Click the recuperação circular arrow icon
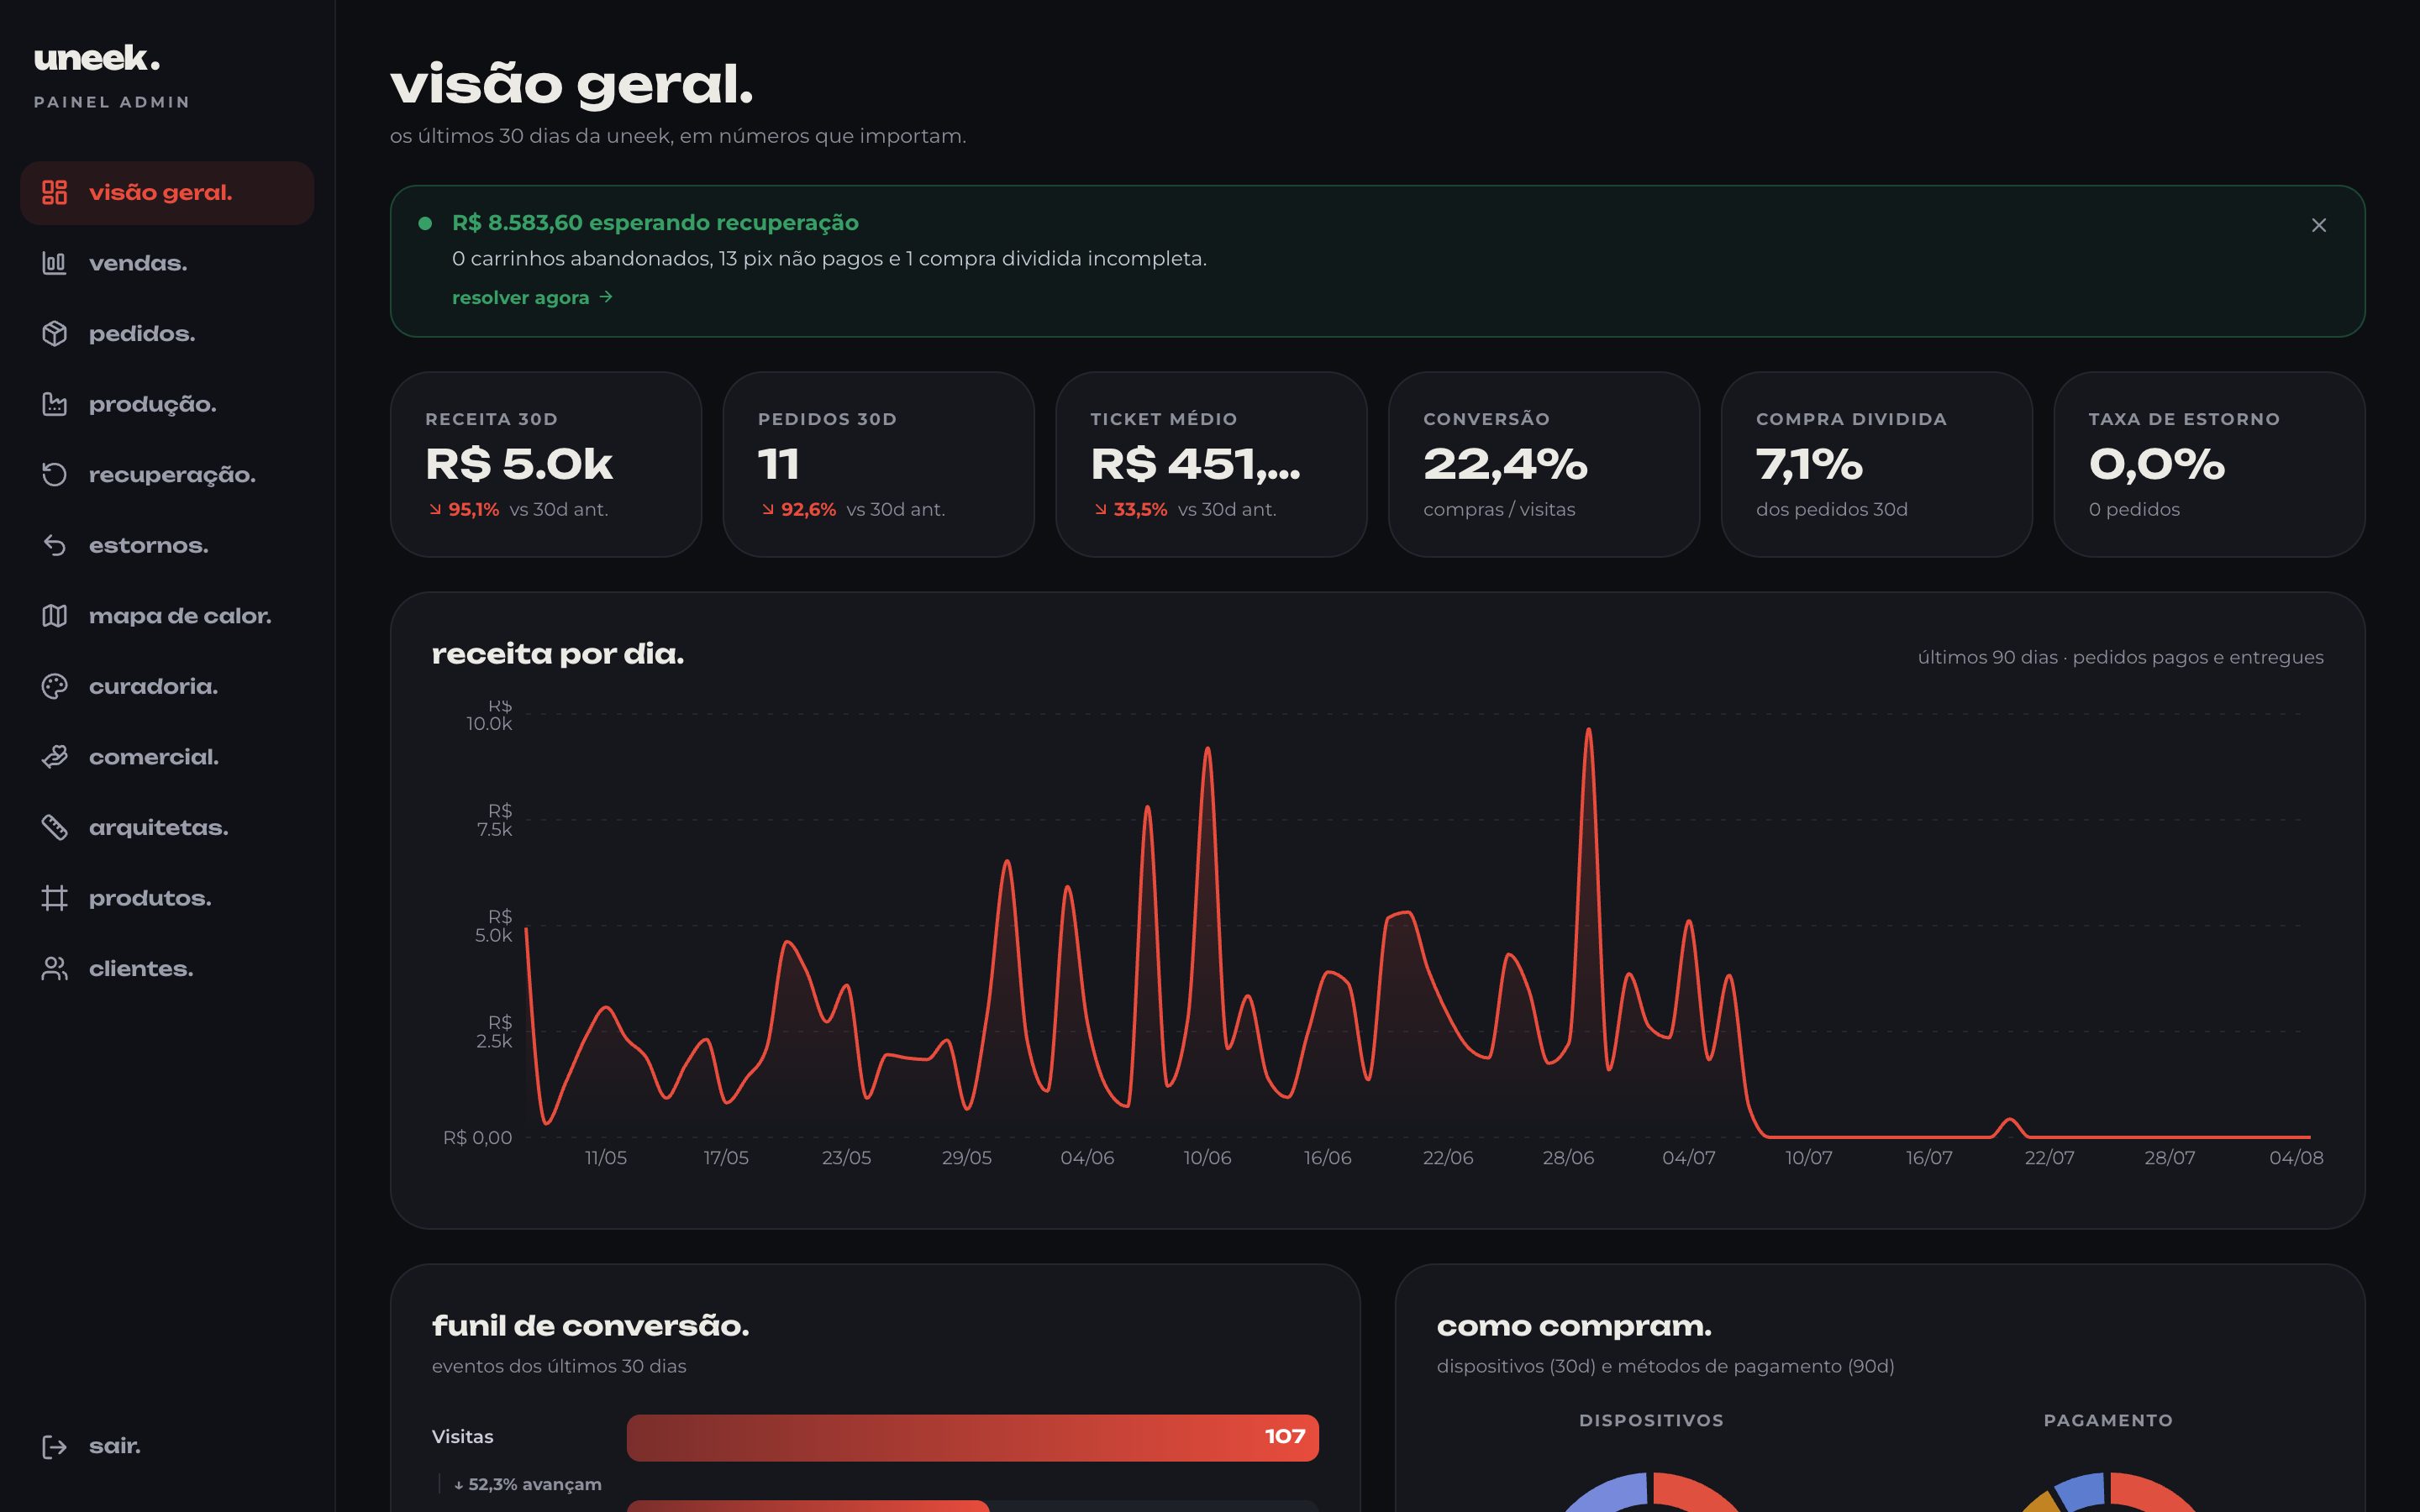This screenshot has width=2420, height=1512. point(54,474)
